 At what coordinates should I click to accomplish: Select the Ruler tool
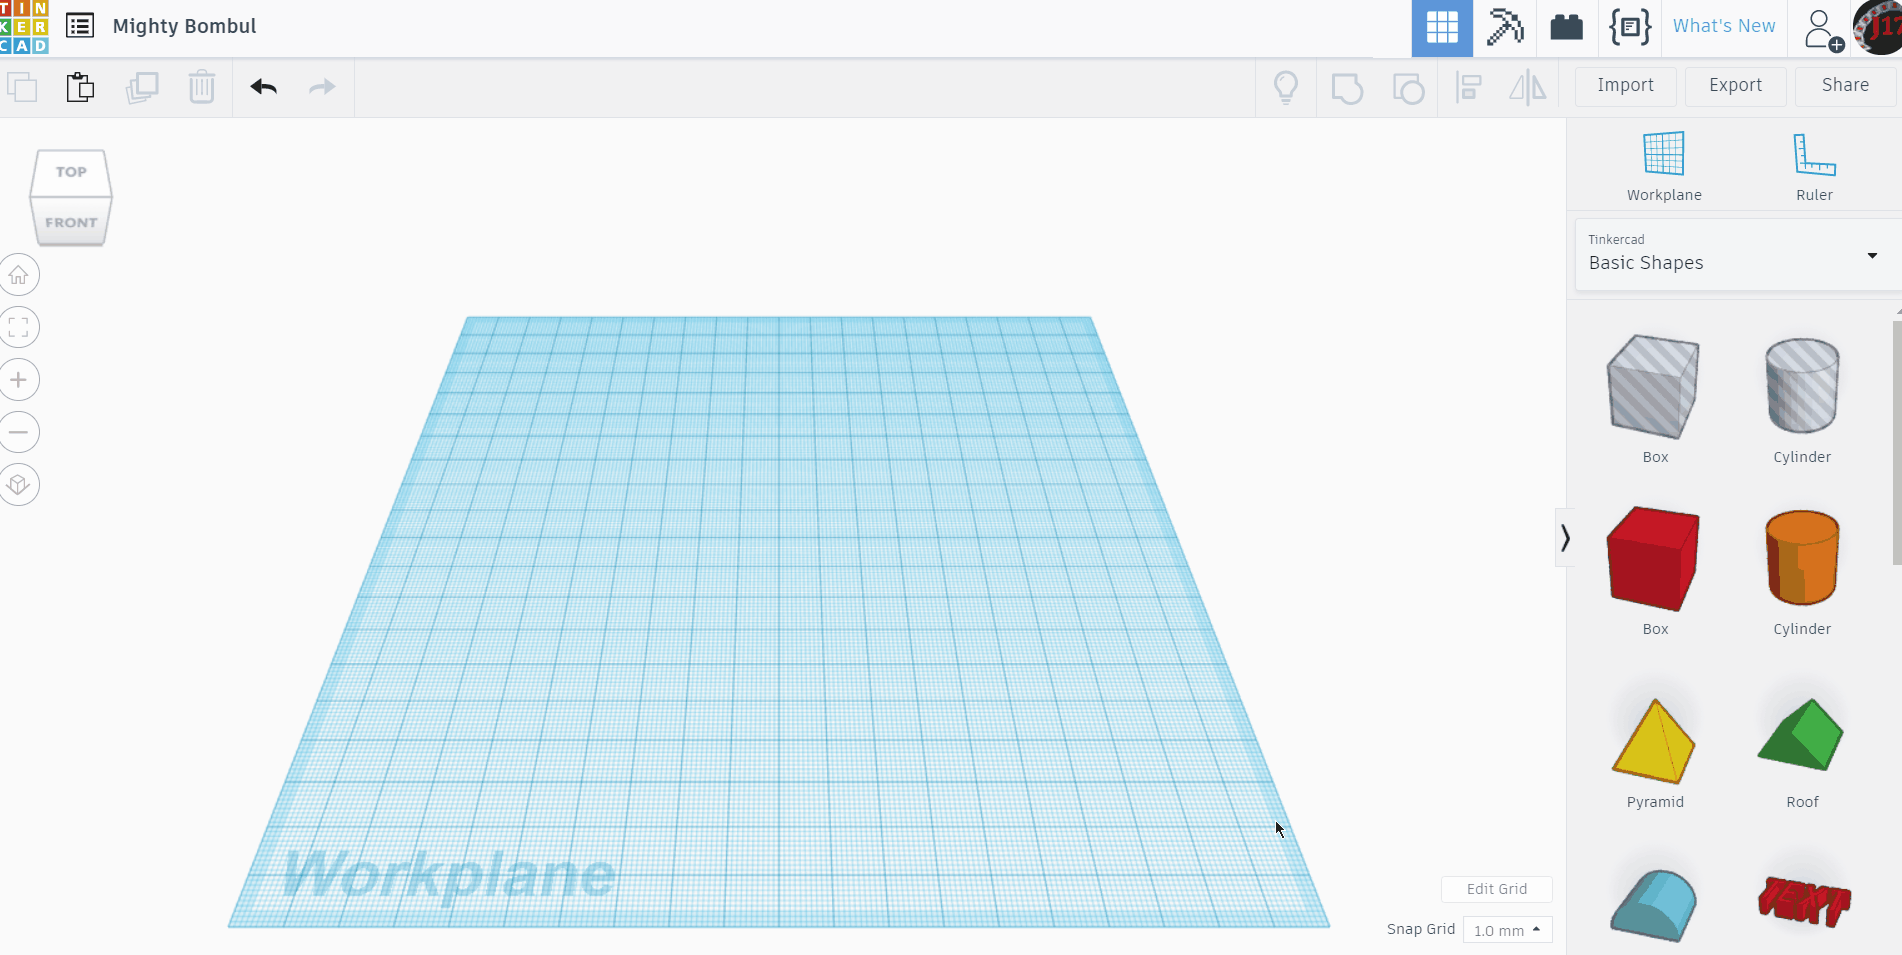[x=1813, y=163]
